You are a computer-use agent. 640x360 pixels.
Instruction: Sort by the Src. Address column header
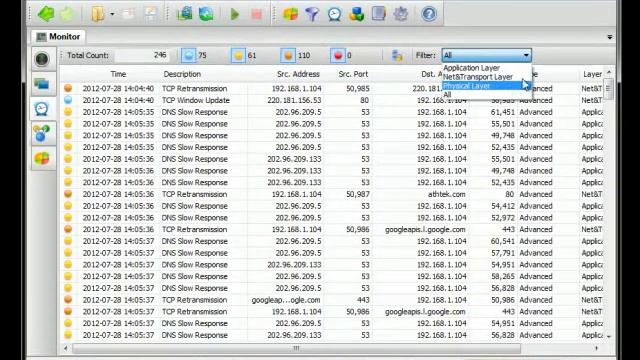click(x=298, y=74)
